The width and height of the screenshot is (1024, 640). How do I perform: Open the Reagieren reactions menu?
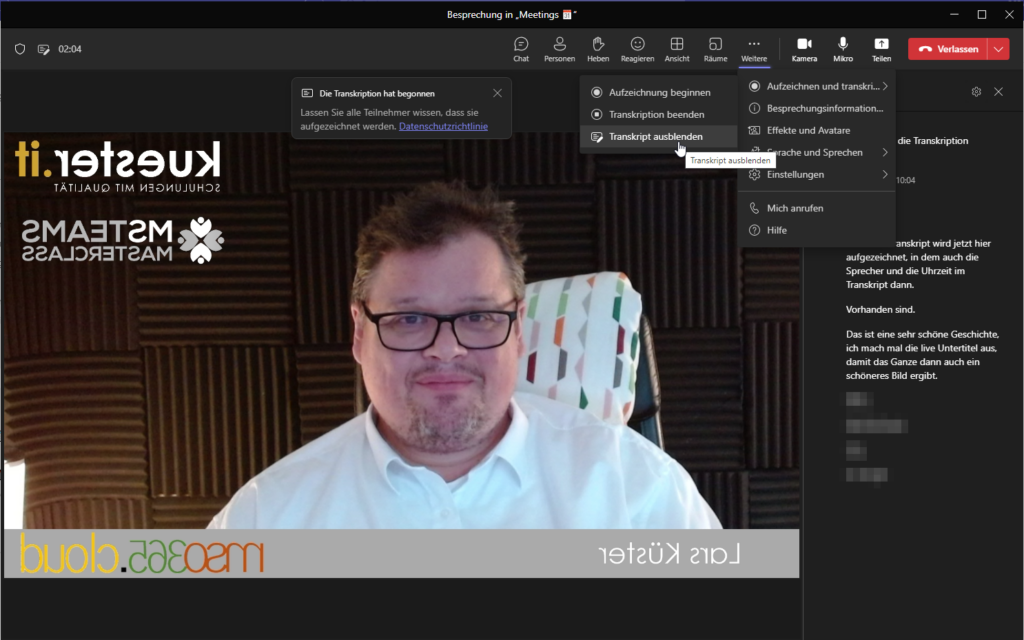pos(637,49)
